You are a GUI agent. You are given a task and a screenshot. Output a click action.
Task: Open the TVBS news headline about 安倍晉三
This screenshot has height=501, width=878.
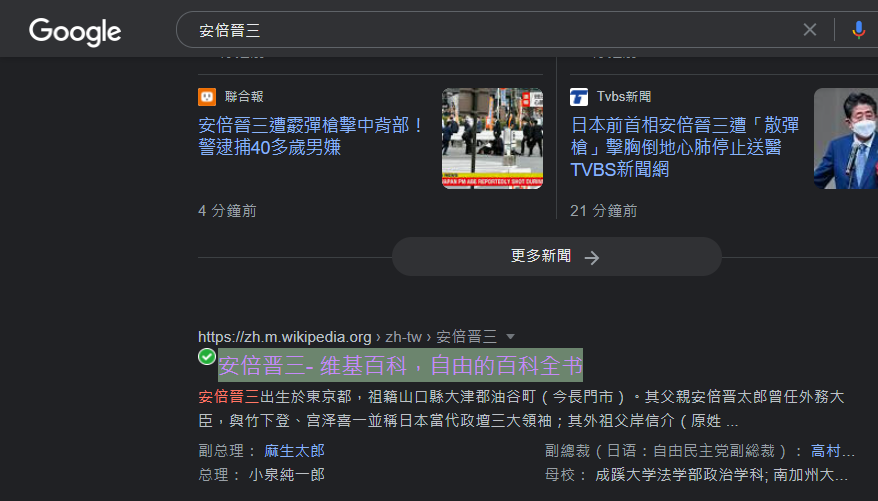(x=684, y=147)
